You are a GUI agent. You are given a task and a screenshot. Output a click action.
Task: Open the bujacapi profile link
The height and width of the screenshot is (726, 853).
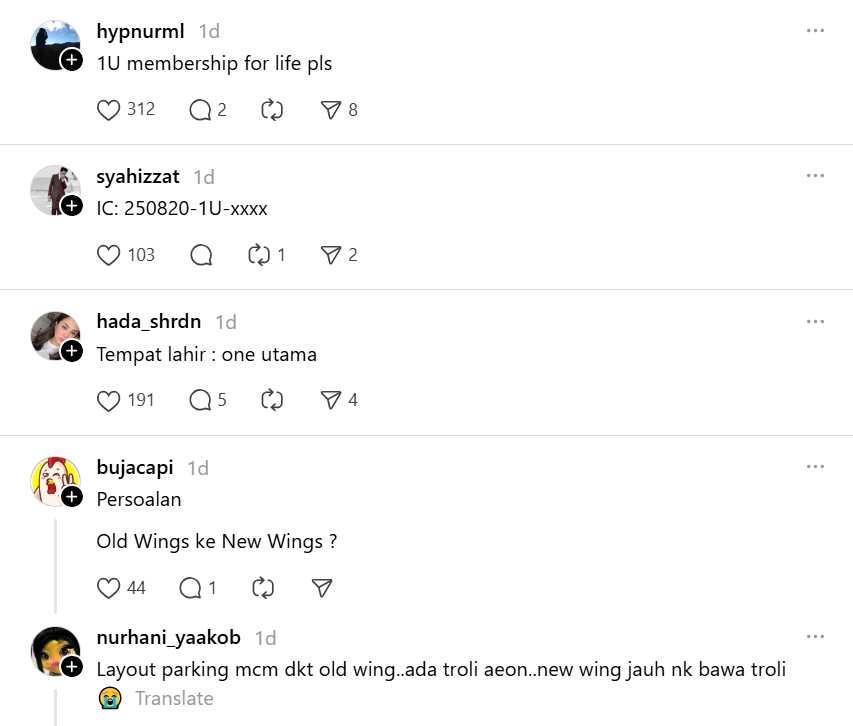[x=135, y=467]
